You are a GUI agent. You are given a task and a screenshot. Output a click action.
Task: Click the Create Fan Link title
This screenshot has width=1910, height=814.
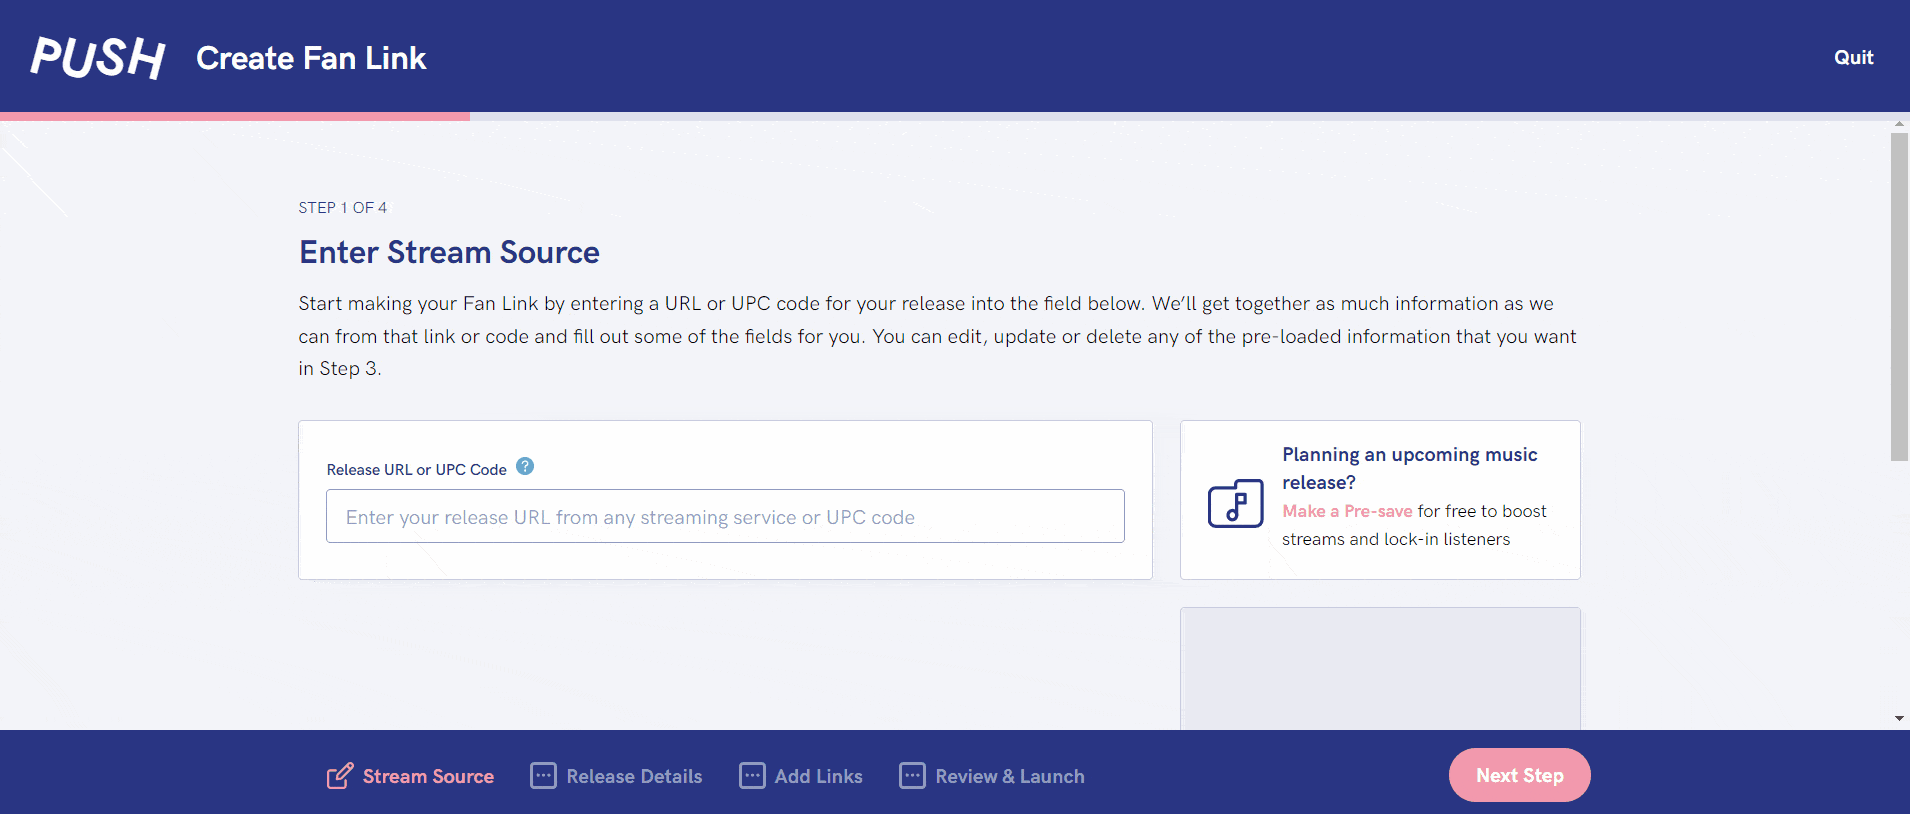311,58
